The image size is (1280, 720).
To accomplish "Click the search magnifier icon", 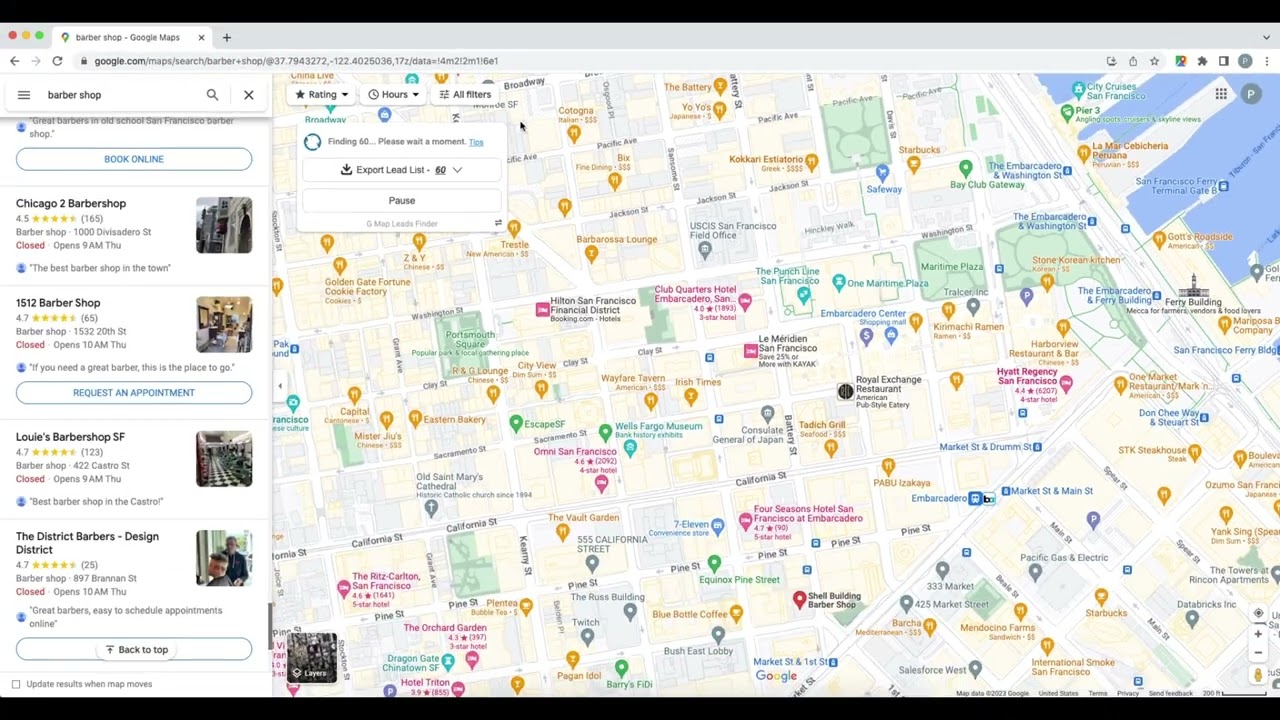I will [x=212, y=95].
